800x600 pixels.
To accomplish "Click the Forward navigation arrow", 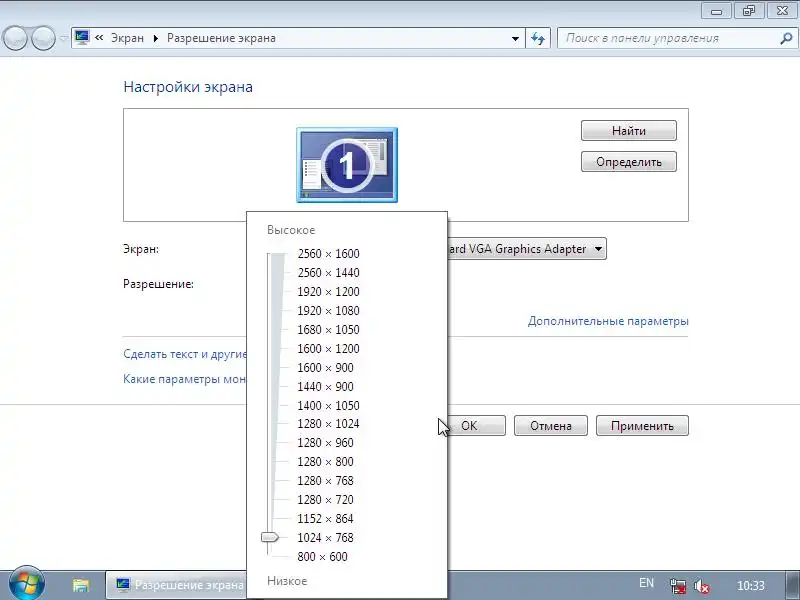I will coord(43,38).
